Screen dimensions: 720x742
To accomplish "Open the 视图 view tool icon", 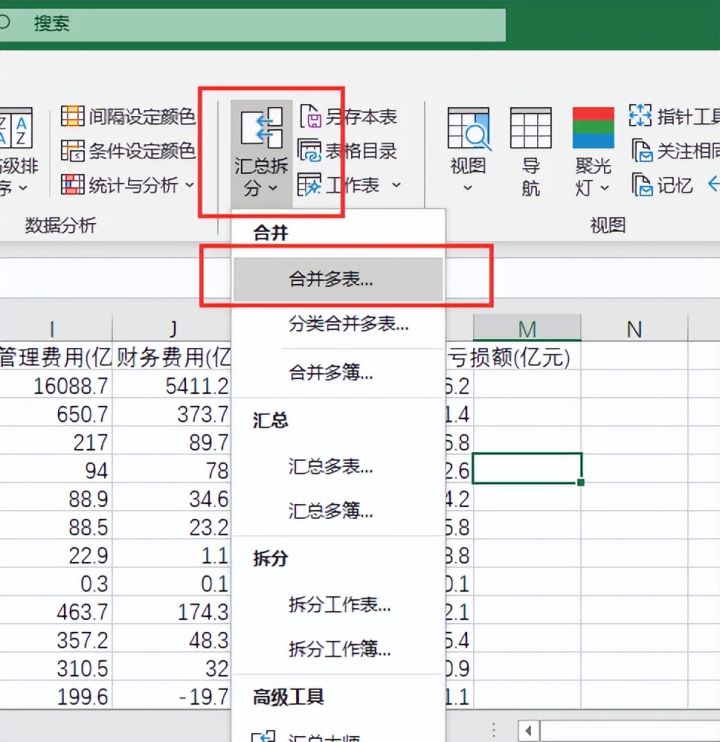I will point(468,129).
